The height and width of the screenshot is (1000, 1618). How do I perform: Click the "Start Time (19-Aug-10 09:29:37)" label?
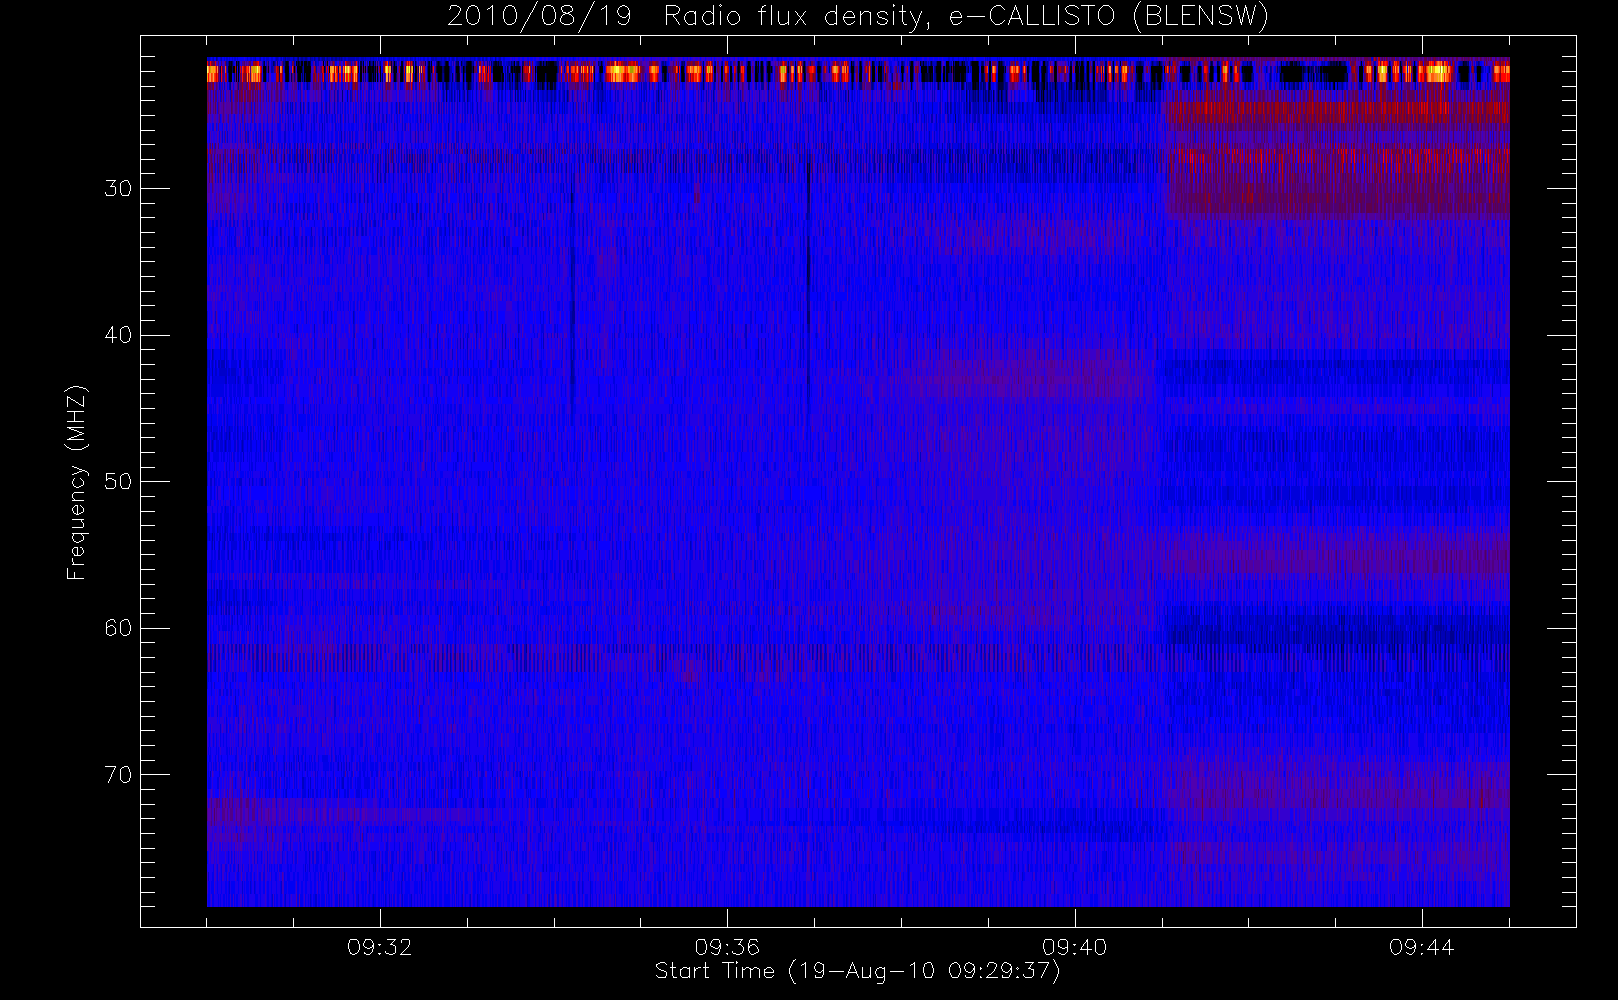coord(857,971)
